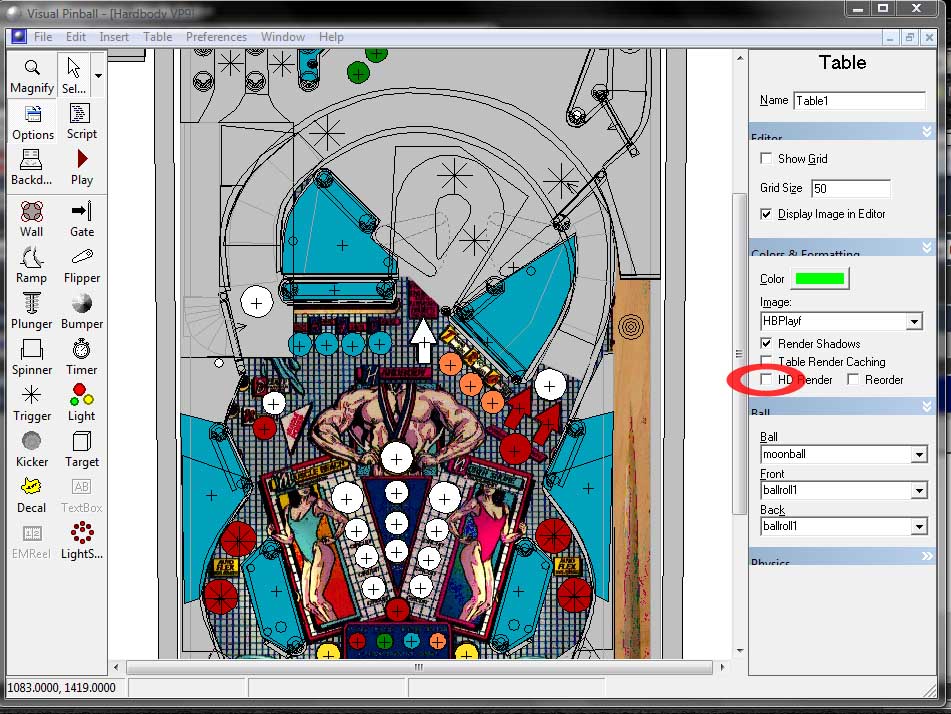Click the horizontal scrollbar right arrow
951x714 pixels.
click(x=722, y=667)
